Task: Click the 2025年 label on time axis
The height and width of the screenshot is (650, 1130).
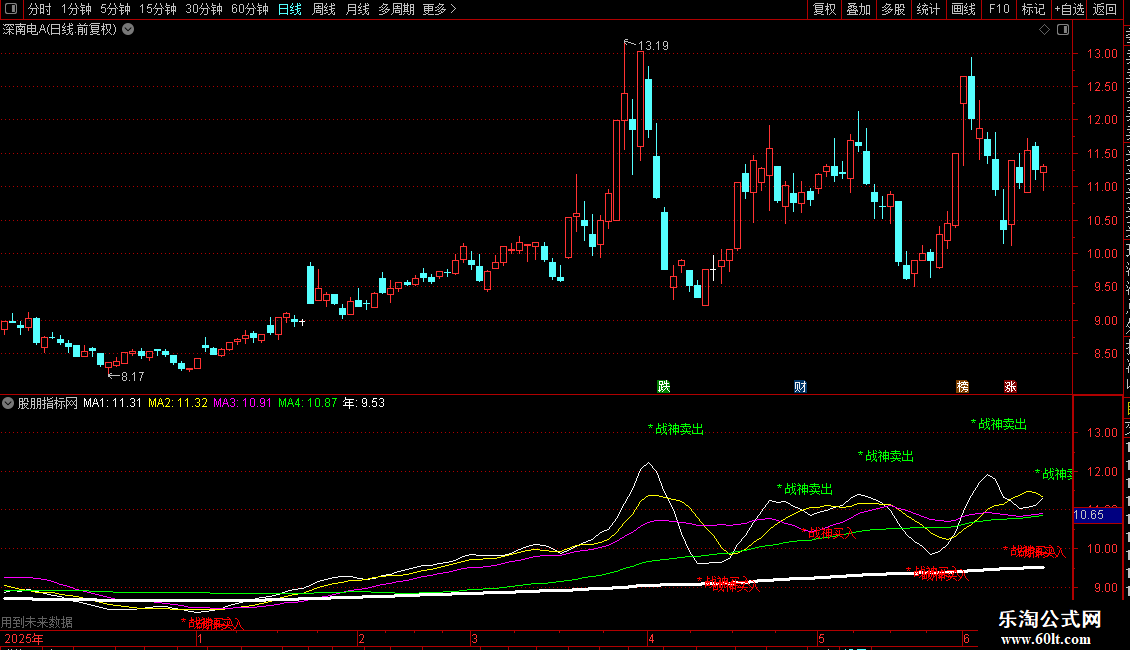Action: coord(24,639)
